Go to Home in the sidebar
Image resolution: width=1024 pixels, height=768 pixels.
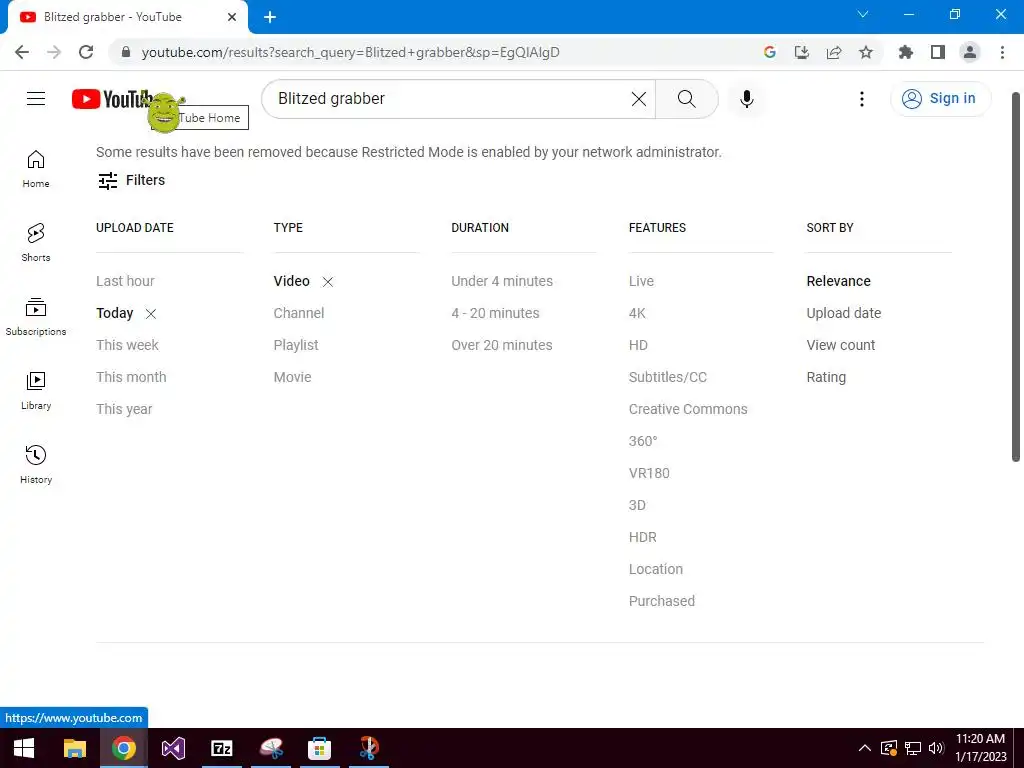coord(36,168)
